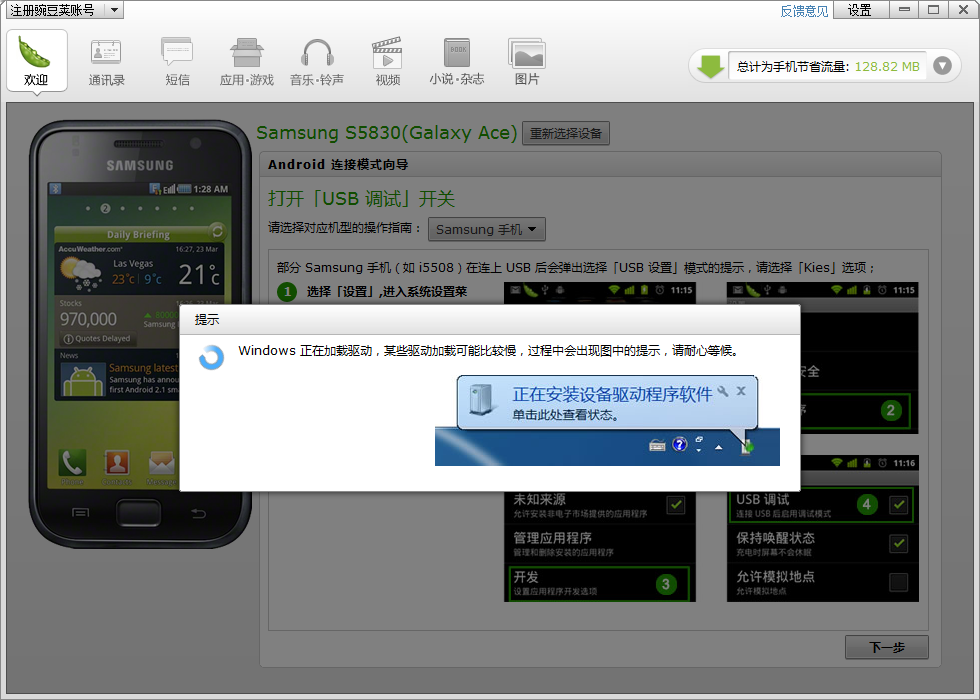Click the Android robot news icon

(83, 380)
